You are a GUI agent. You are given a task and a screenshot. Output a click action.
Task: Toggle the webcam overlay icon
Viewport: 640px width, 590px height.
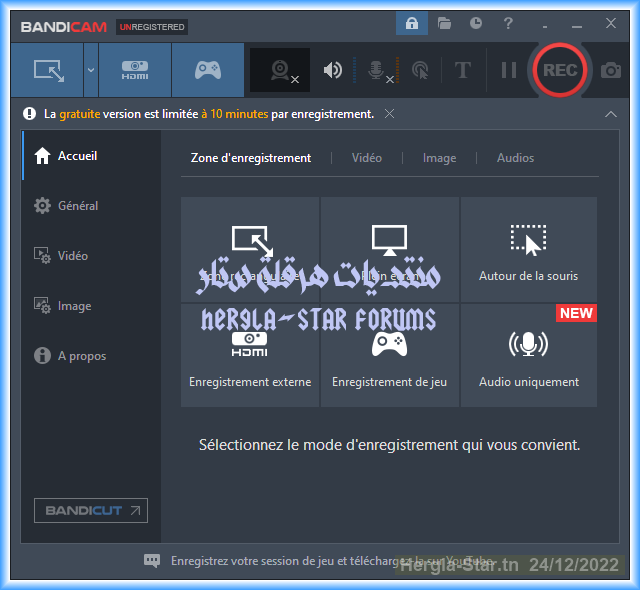(280, 70)
